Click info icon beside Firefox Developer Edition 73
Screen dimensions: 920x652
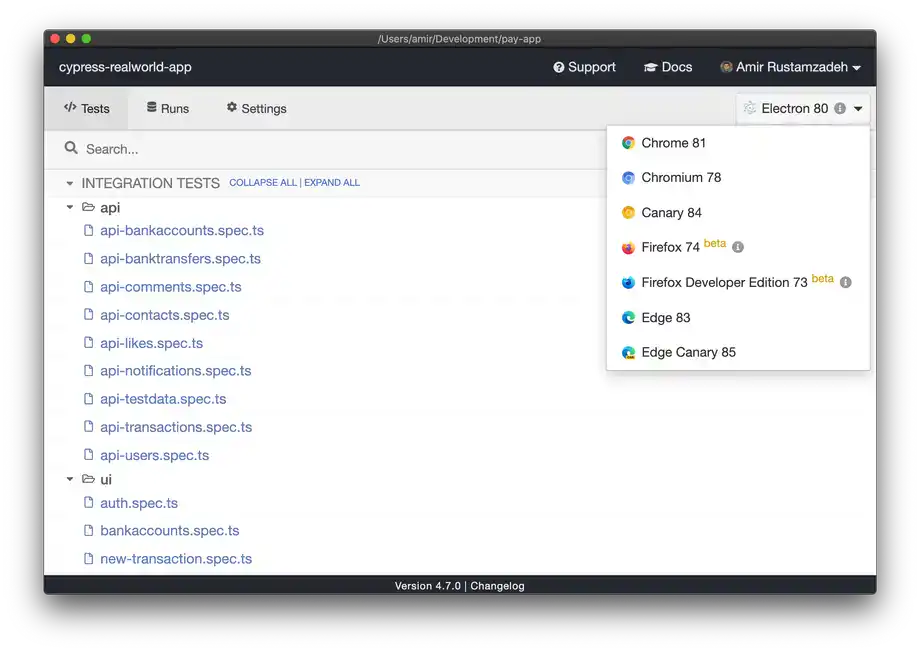pos(845,282)
